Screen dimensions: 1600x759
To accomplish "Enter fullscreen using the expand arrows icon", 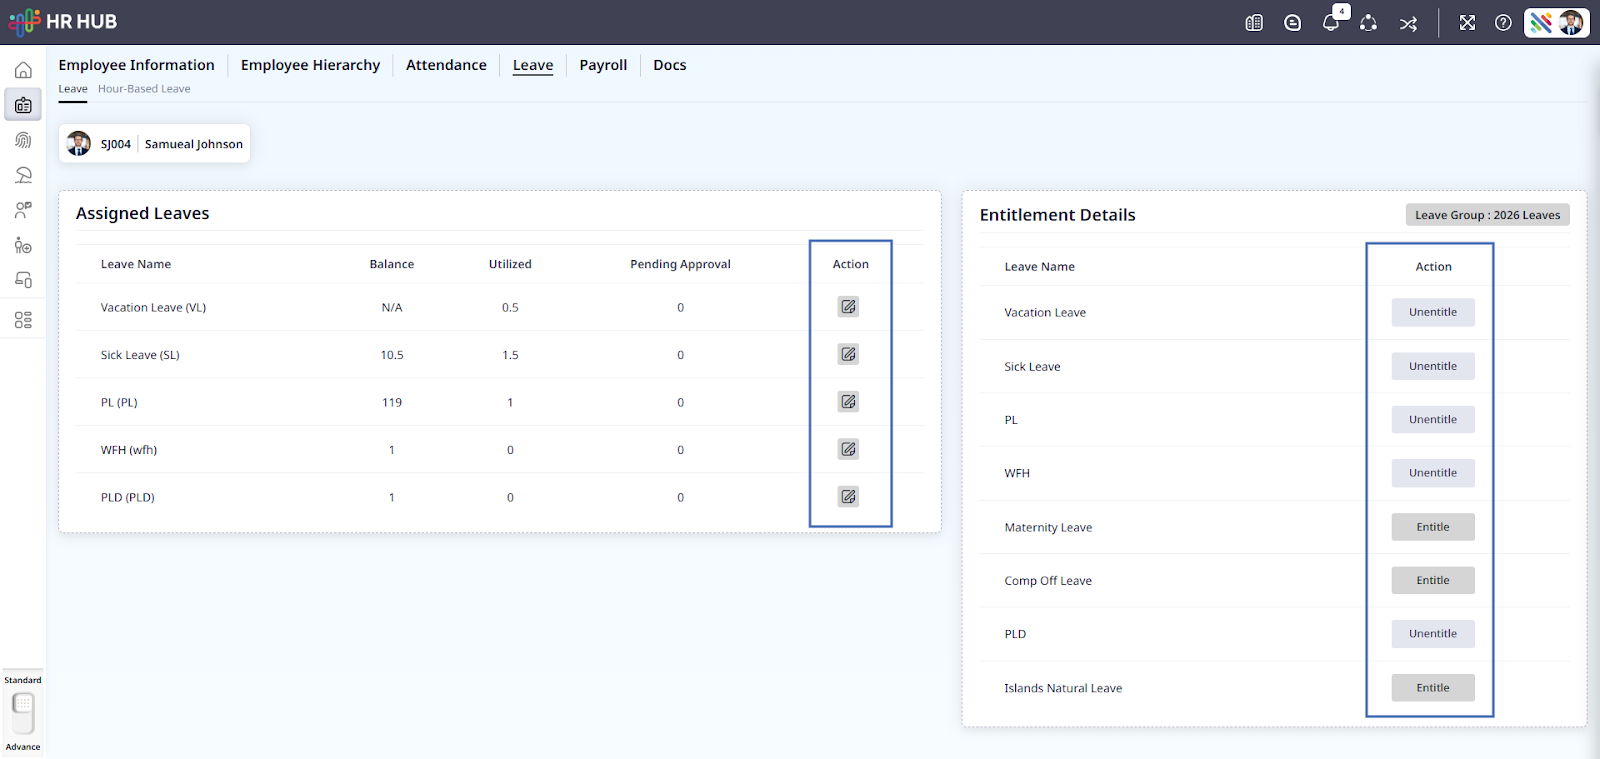I will [1467, 23].
